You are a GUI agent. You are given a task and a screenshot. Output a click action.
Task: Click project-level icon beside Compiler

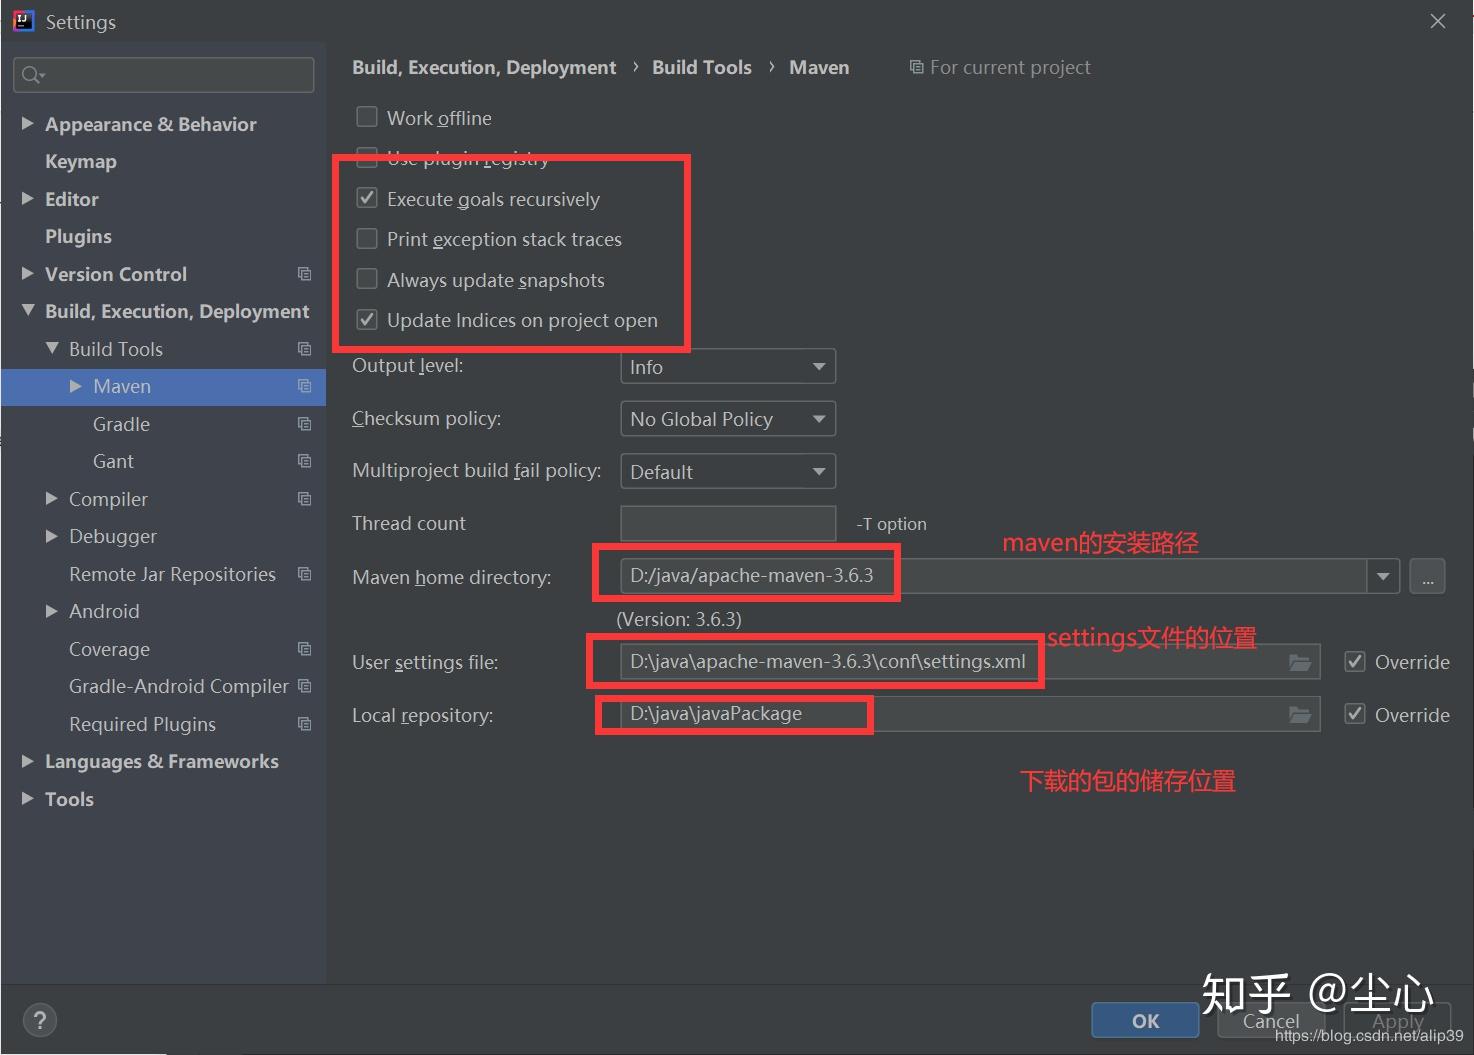[x=305, y=499]
